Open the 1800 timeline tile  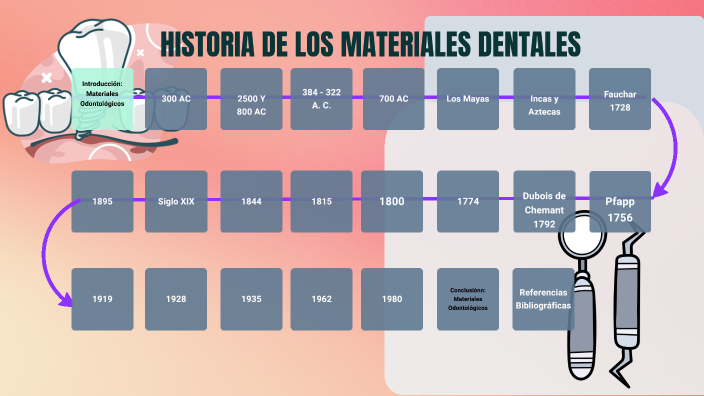click(392, 202)
